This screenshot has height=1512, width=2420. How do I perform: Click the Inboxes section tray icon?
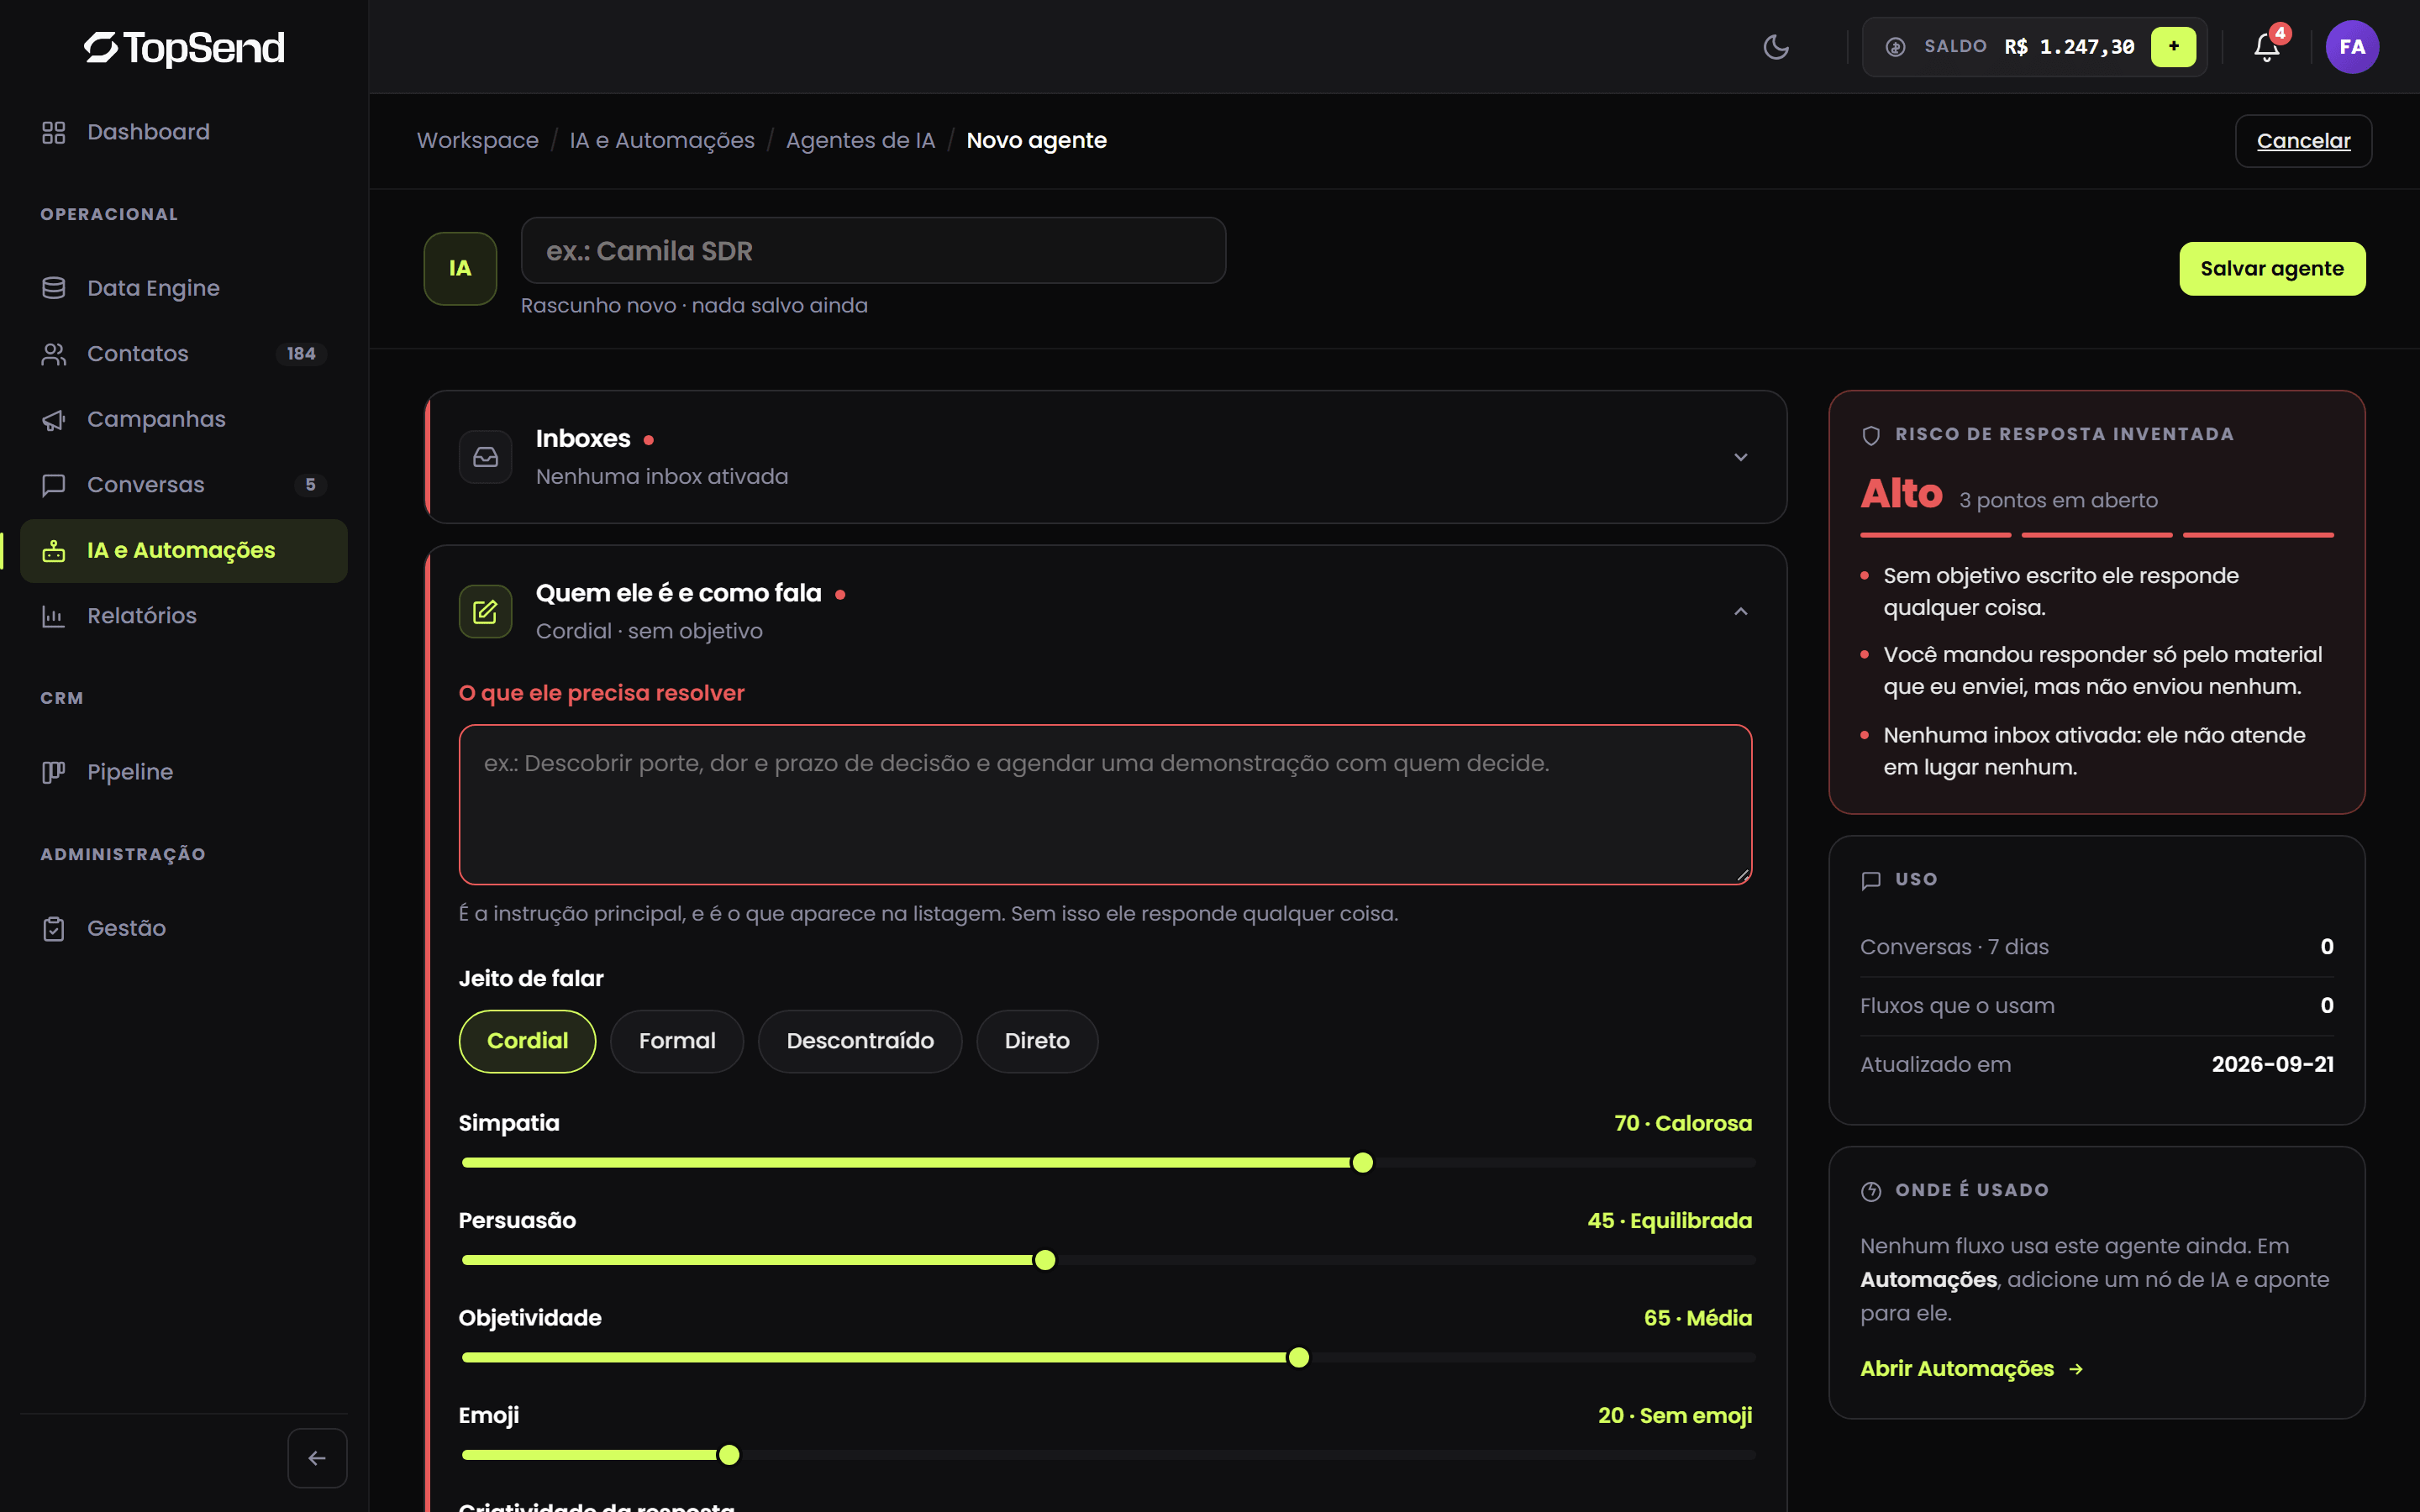click(x=485, y=457)
